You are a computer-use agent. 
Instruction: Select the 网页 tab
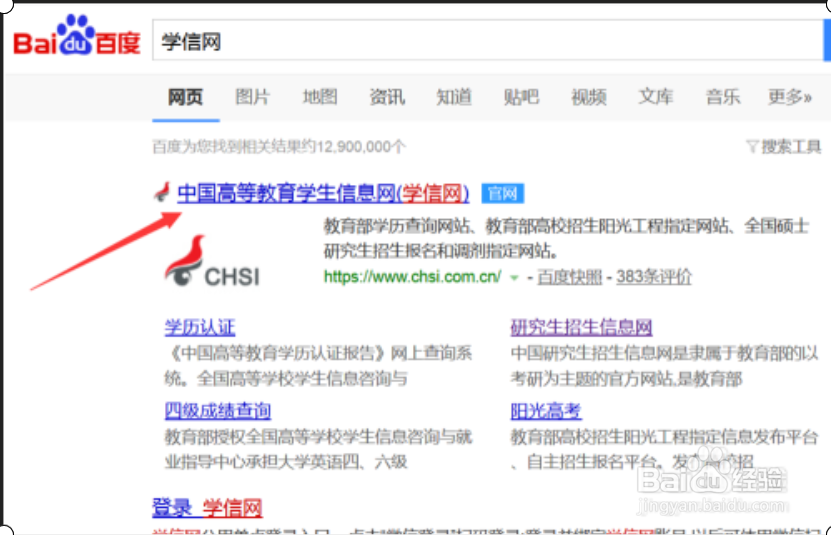pyautogui.click(x=185, y=97)
